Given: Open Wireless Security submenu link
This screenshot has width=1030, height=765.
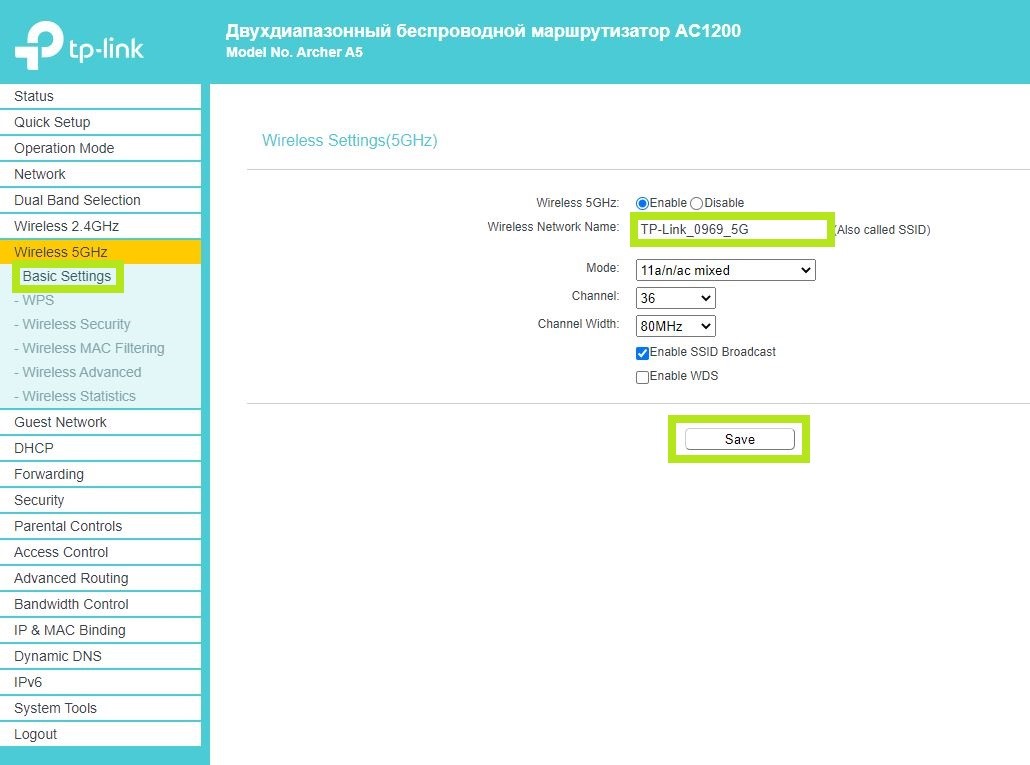Looking at the screenshot, I should coord(76,324).
